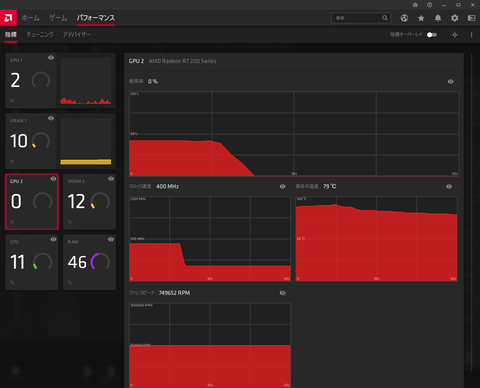The width and height of the screenshot is (480, 388).
Task: Toggle the sidebar panel layout icon
Action: (x=471, y=18)
